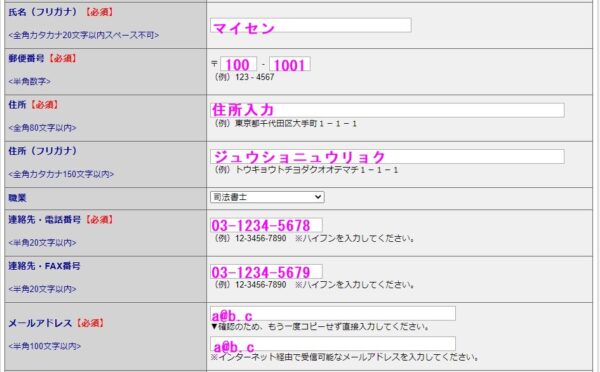
Task: Click the 住所(フリガナ) input field
Action: coord(387,157)
